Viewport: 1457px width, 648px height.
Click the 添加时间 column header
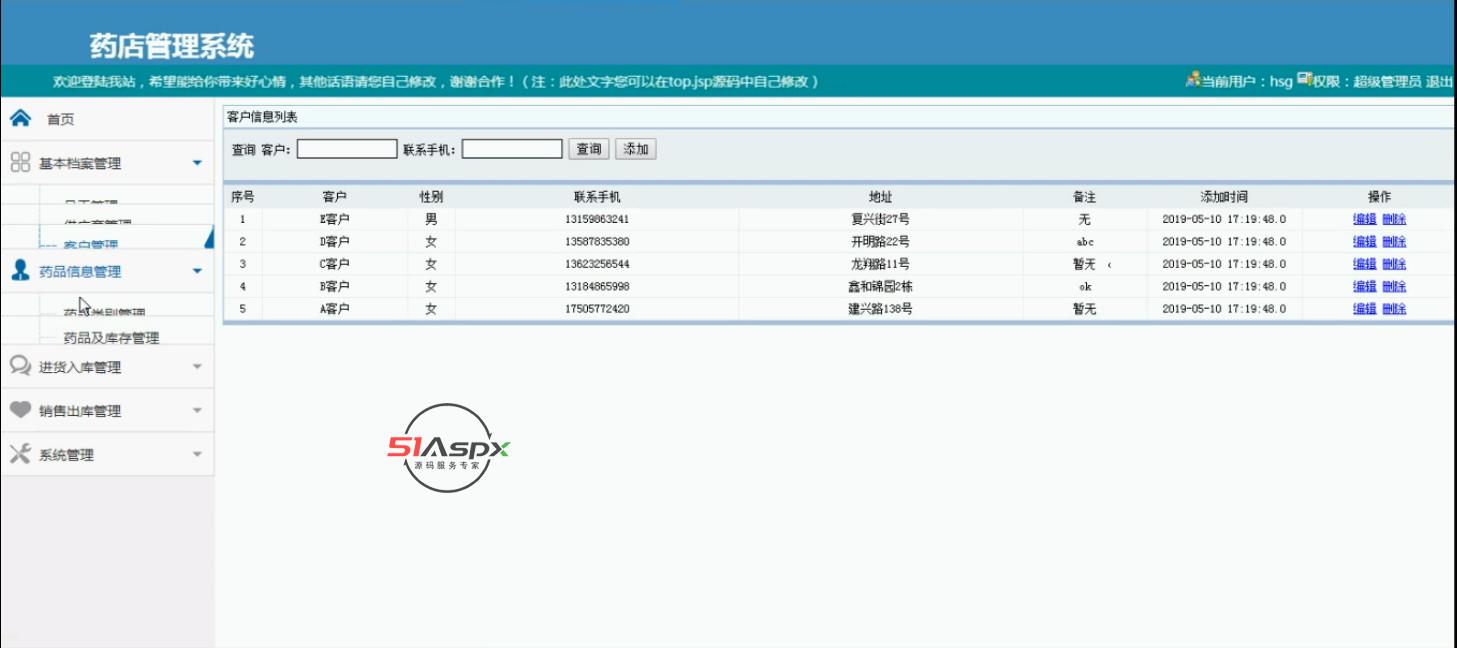tap(1224, 197)
